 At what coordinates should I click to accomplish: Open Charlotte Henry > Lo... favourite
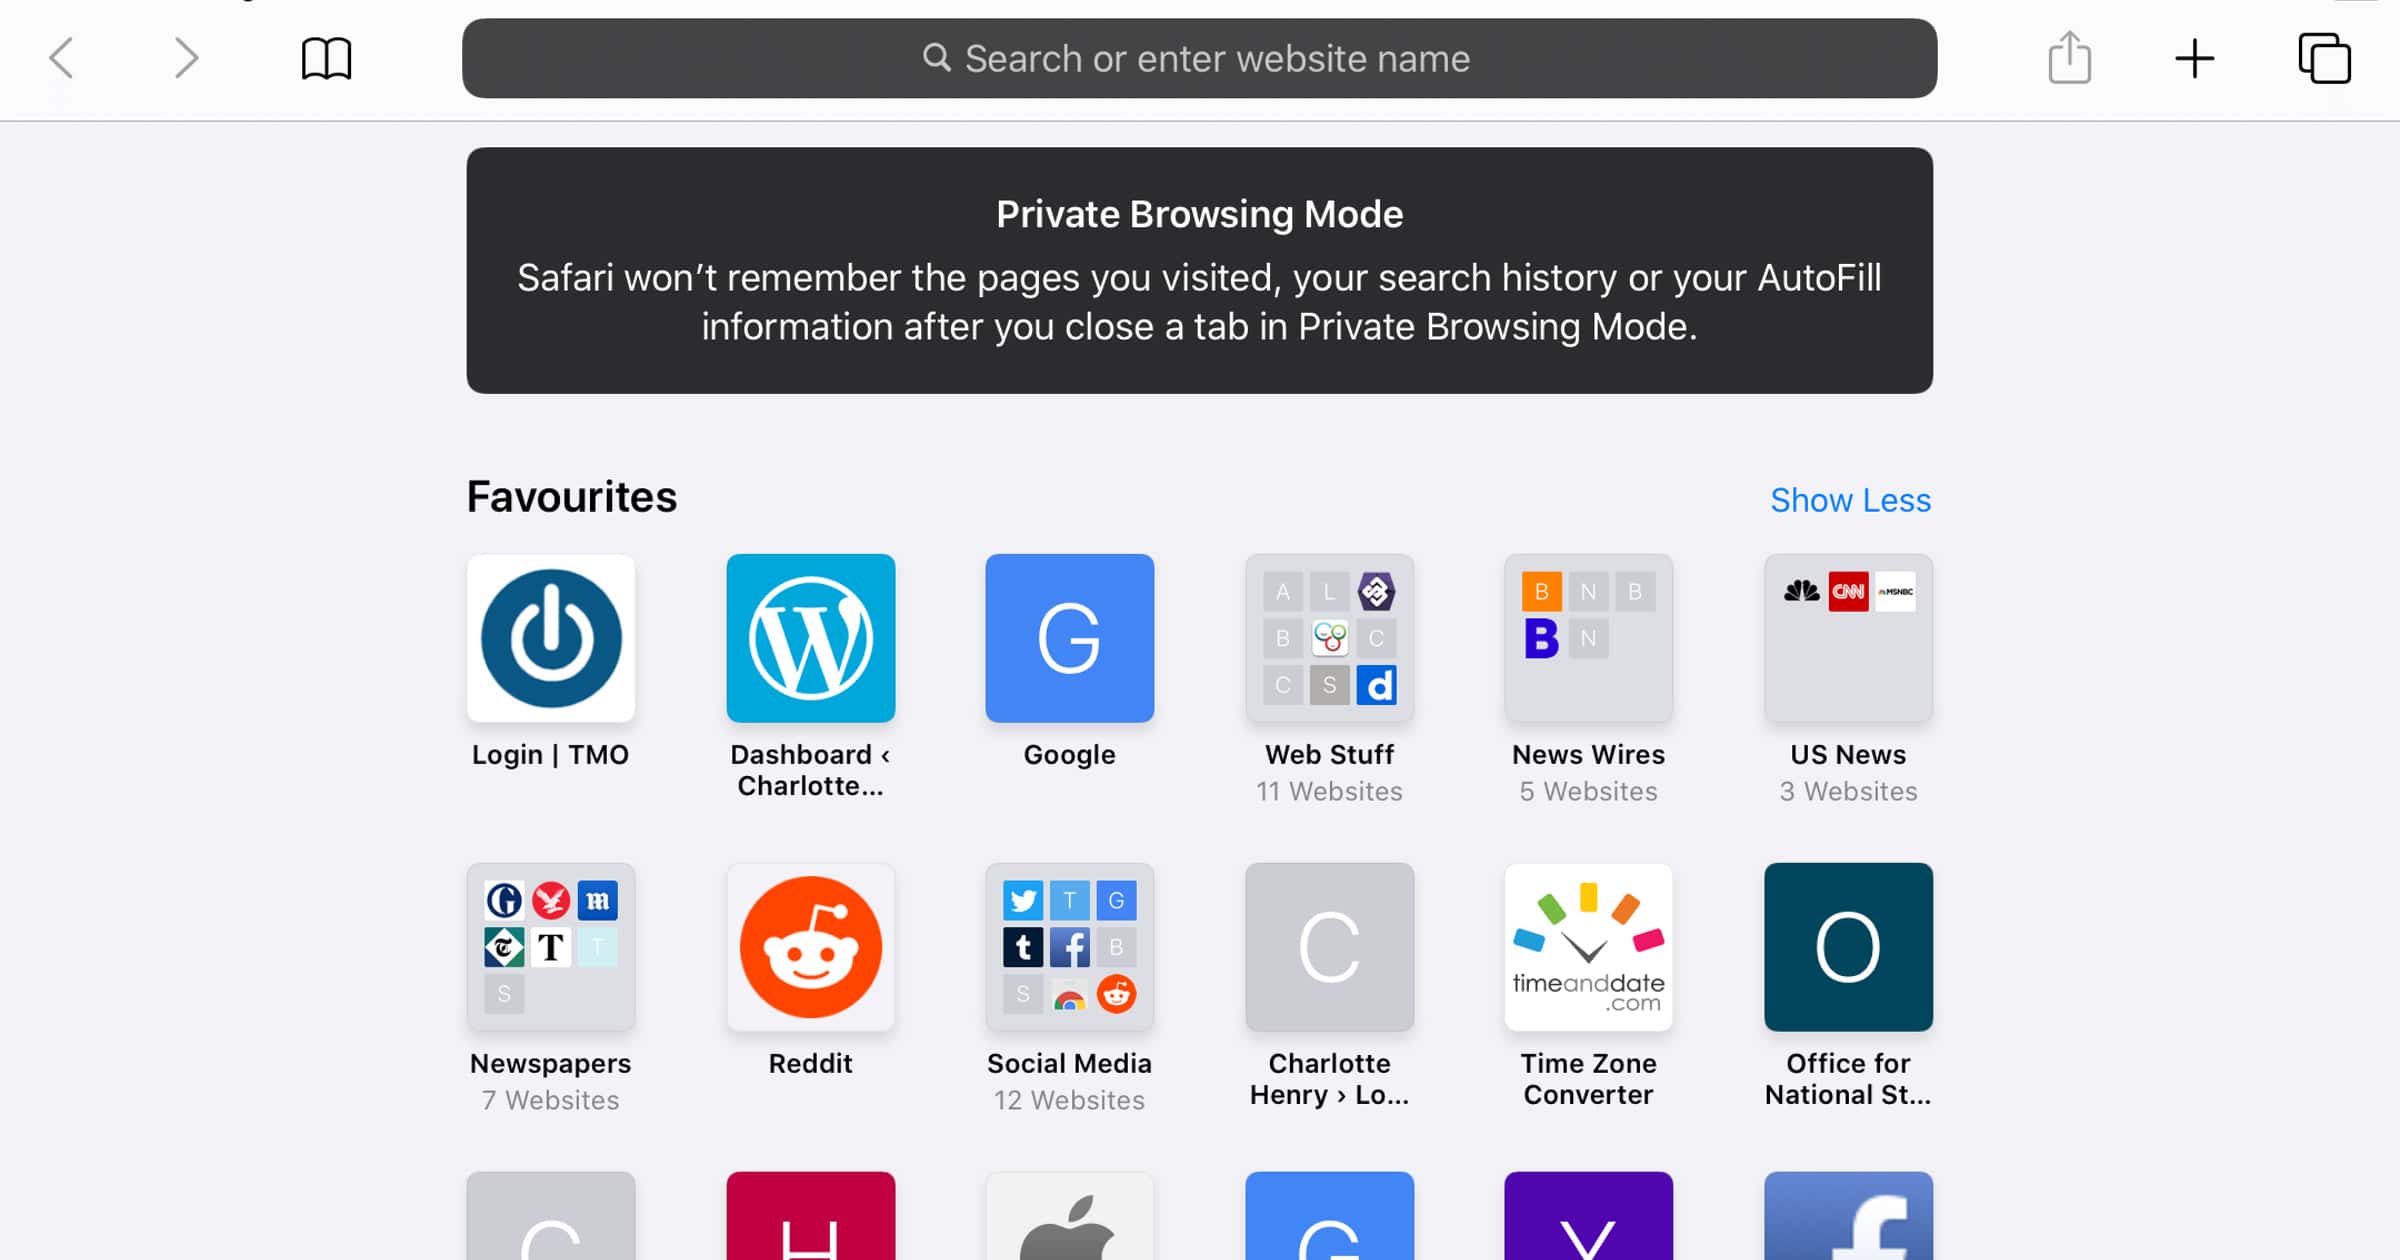point(1329,947)
